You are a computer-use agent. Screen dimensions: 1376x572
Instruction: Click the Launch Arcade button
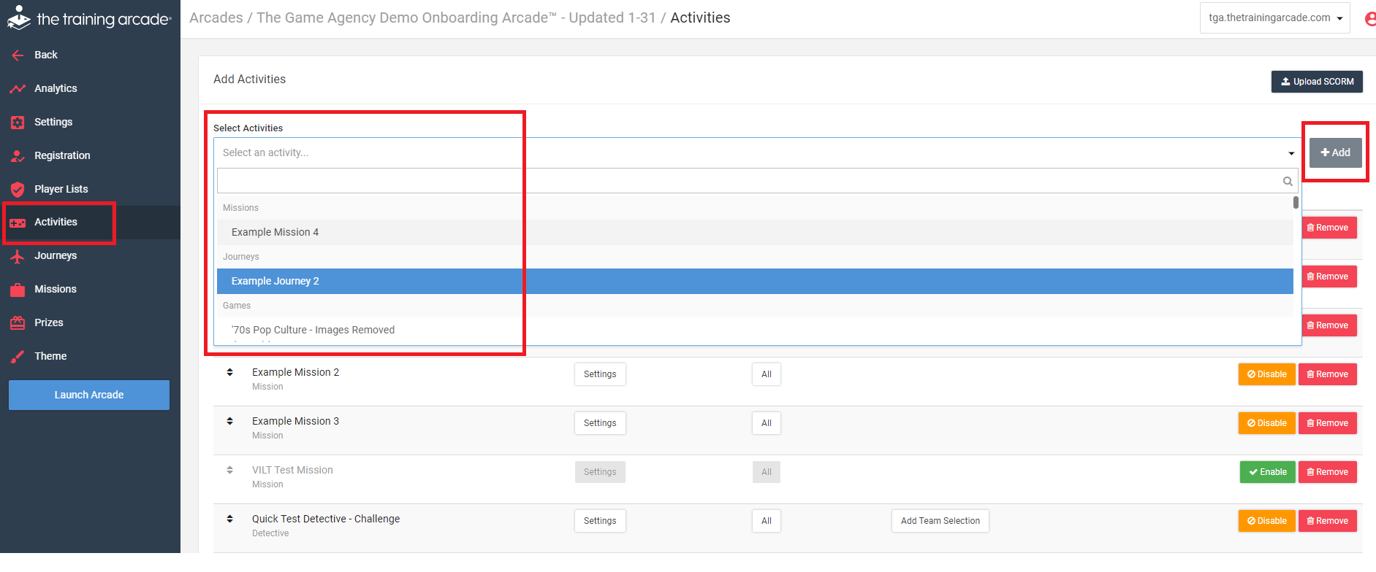click(89, 395)
